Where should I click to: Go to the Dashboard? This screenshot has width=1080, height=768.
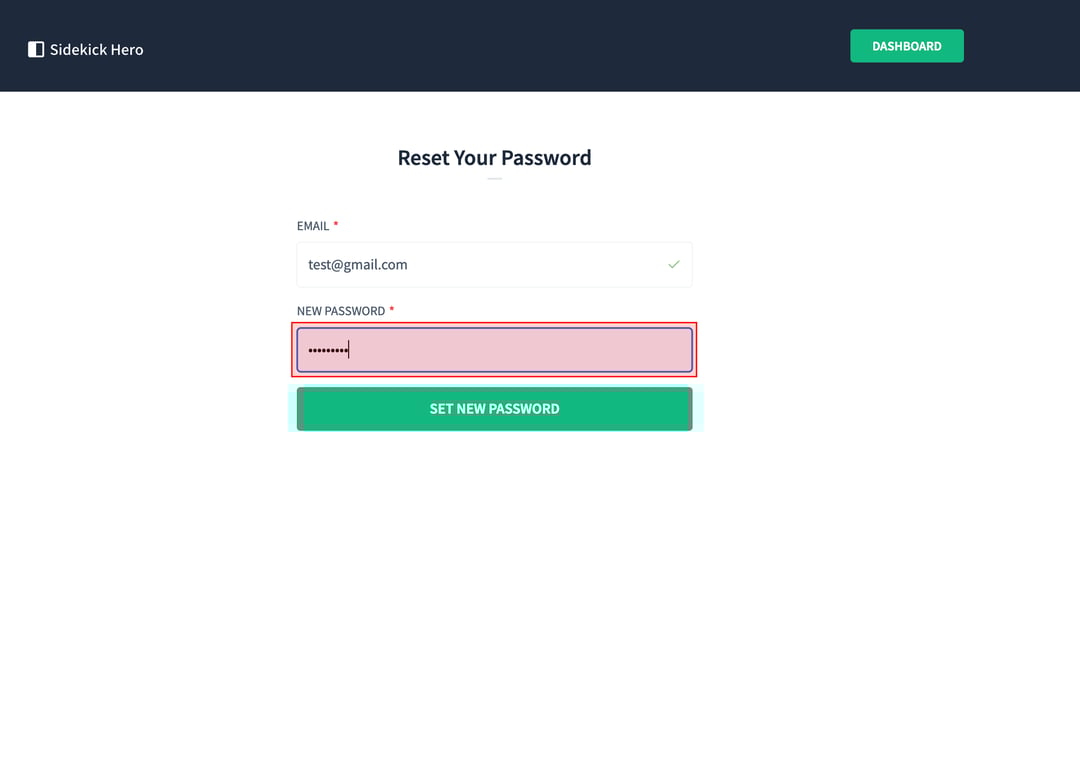(906, 46)
